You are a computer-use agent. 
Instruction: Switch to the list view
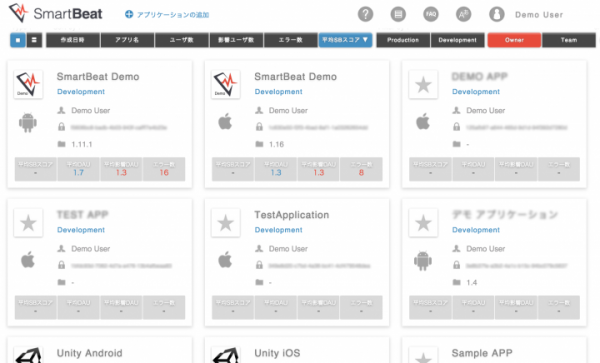coord(34,40)
